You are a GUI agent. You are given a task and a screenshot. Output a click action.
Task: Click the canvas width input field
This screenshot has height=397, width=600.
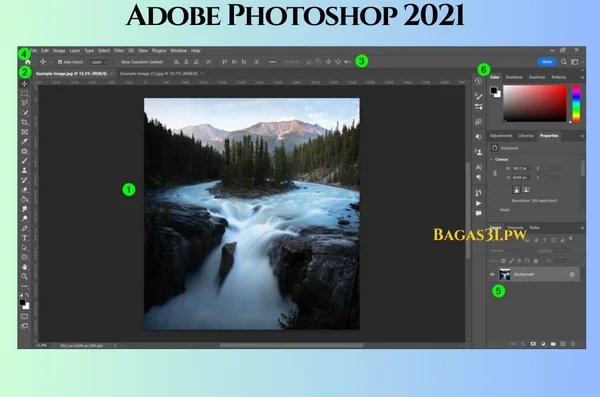[x=520, y=168]
